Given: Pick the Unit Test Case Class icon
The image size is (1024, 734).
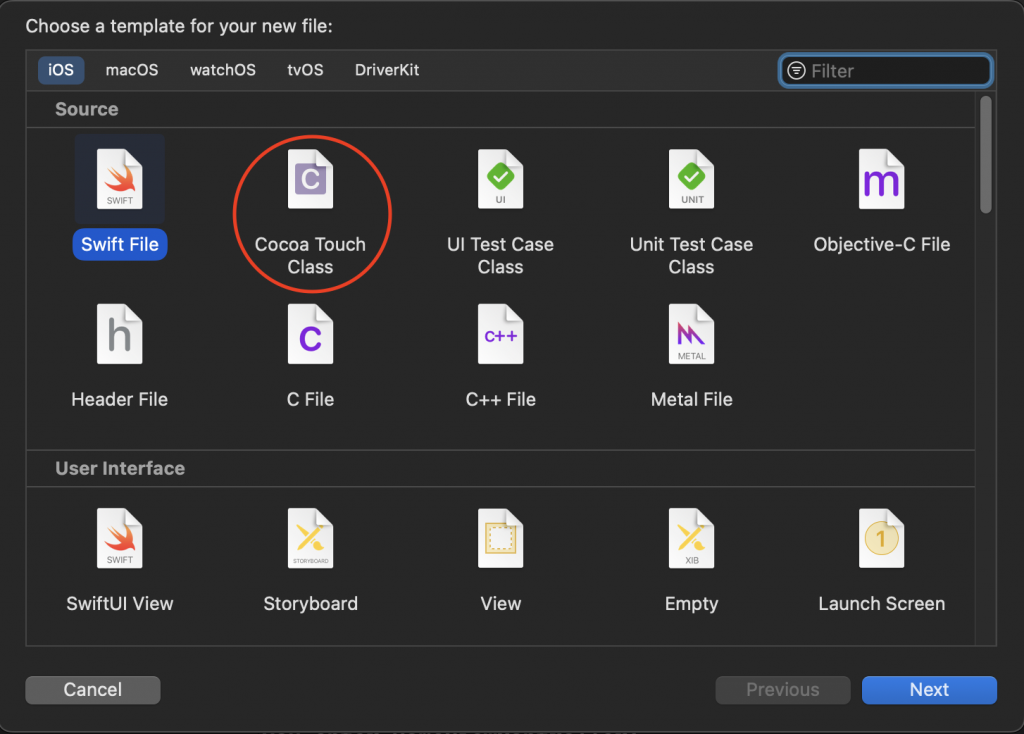Looking at the screenshot, I should (691, 179).
